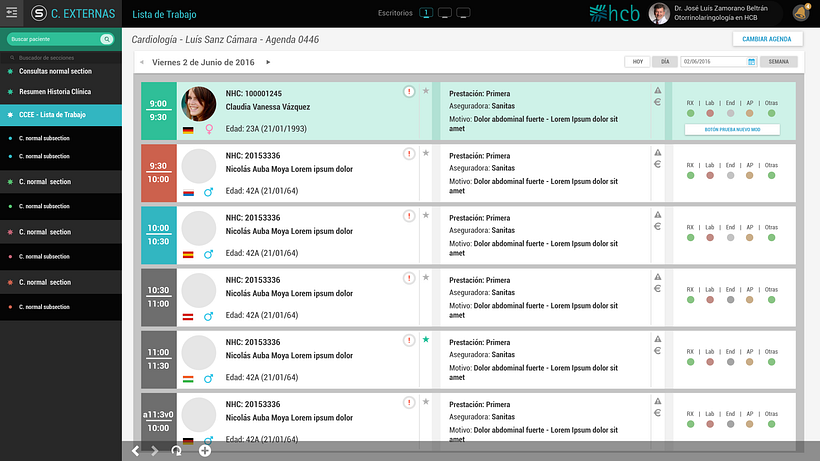The width and height of the screenshot is (820, 461).
Task: Select the third Escritorios desktop
Action: (463, 13)
